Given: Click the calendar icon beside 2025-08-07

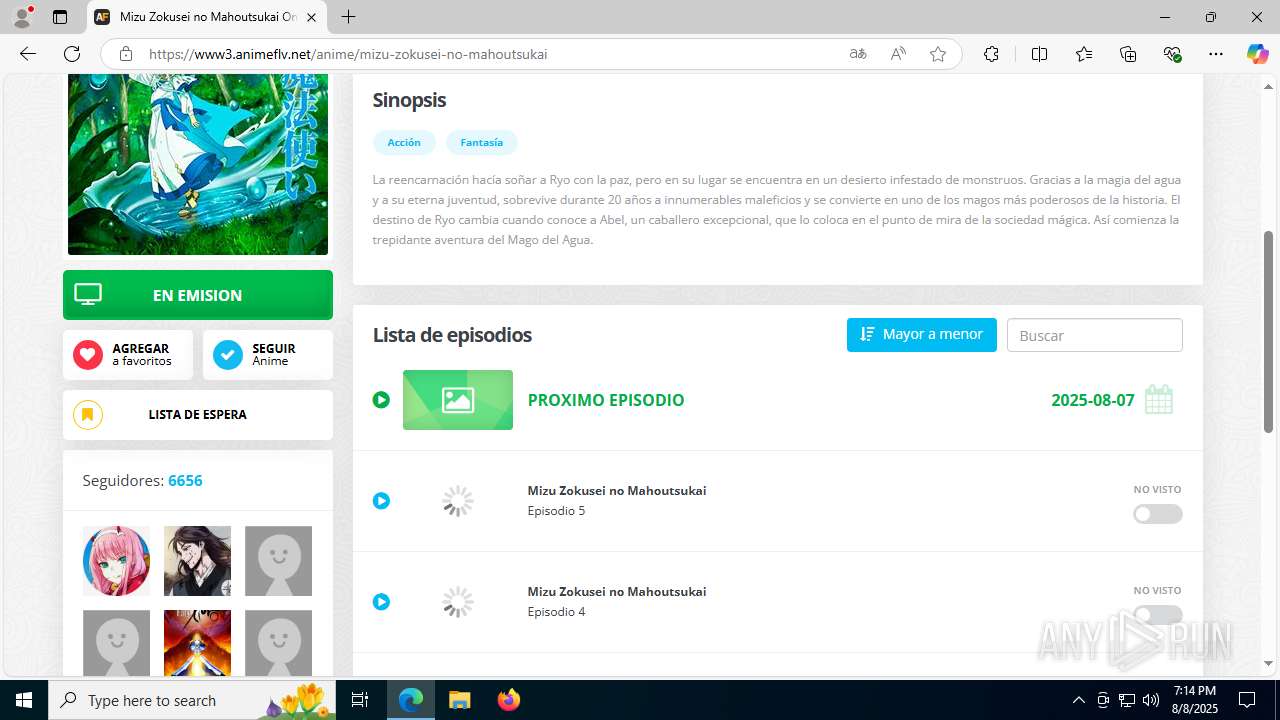Looking at the screenshot, I should coord(1159,400).
